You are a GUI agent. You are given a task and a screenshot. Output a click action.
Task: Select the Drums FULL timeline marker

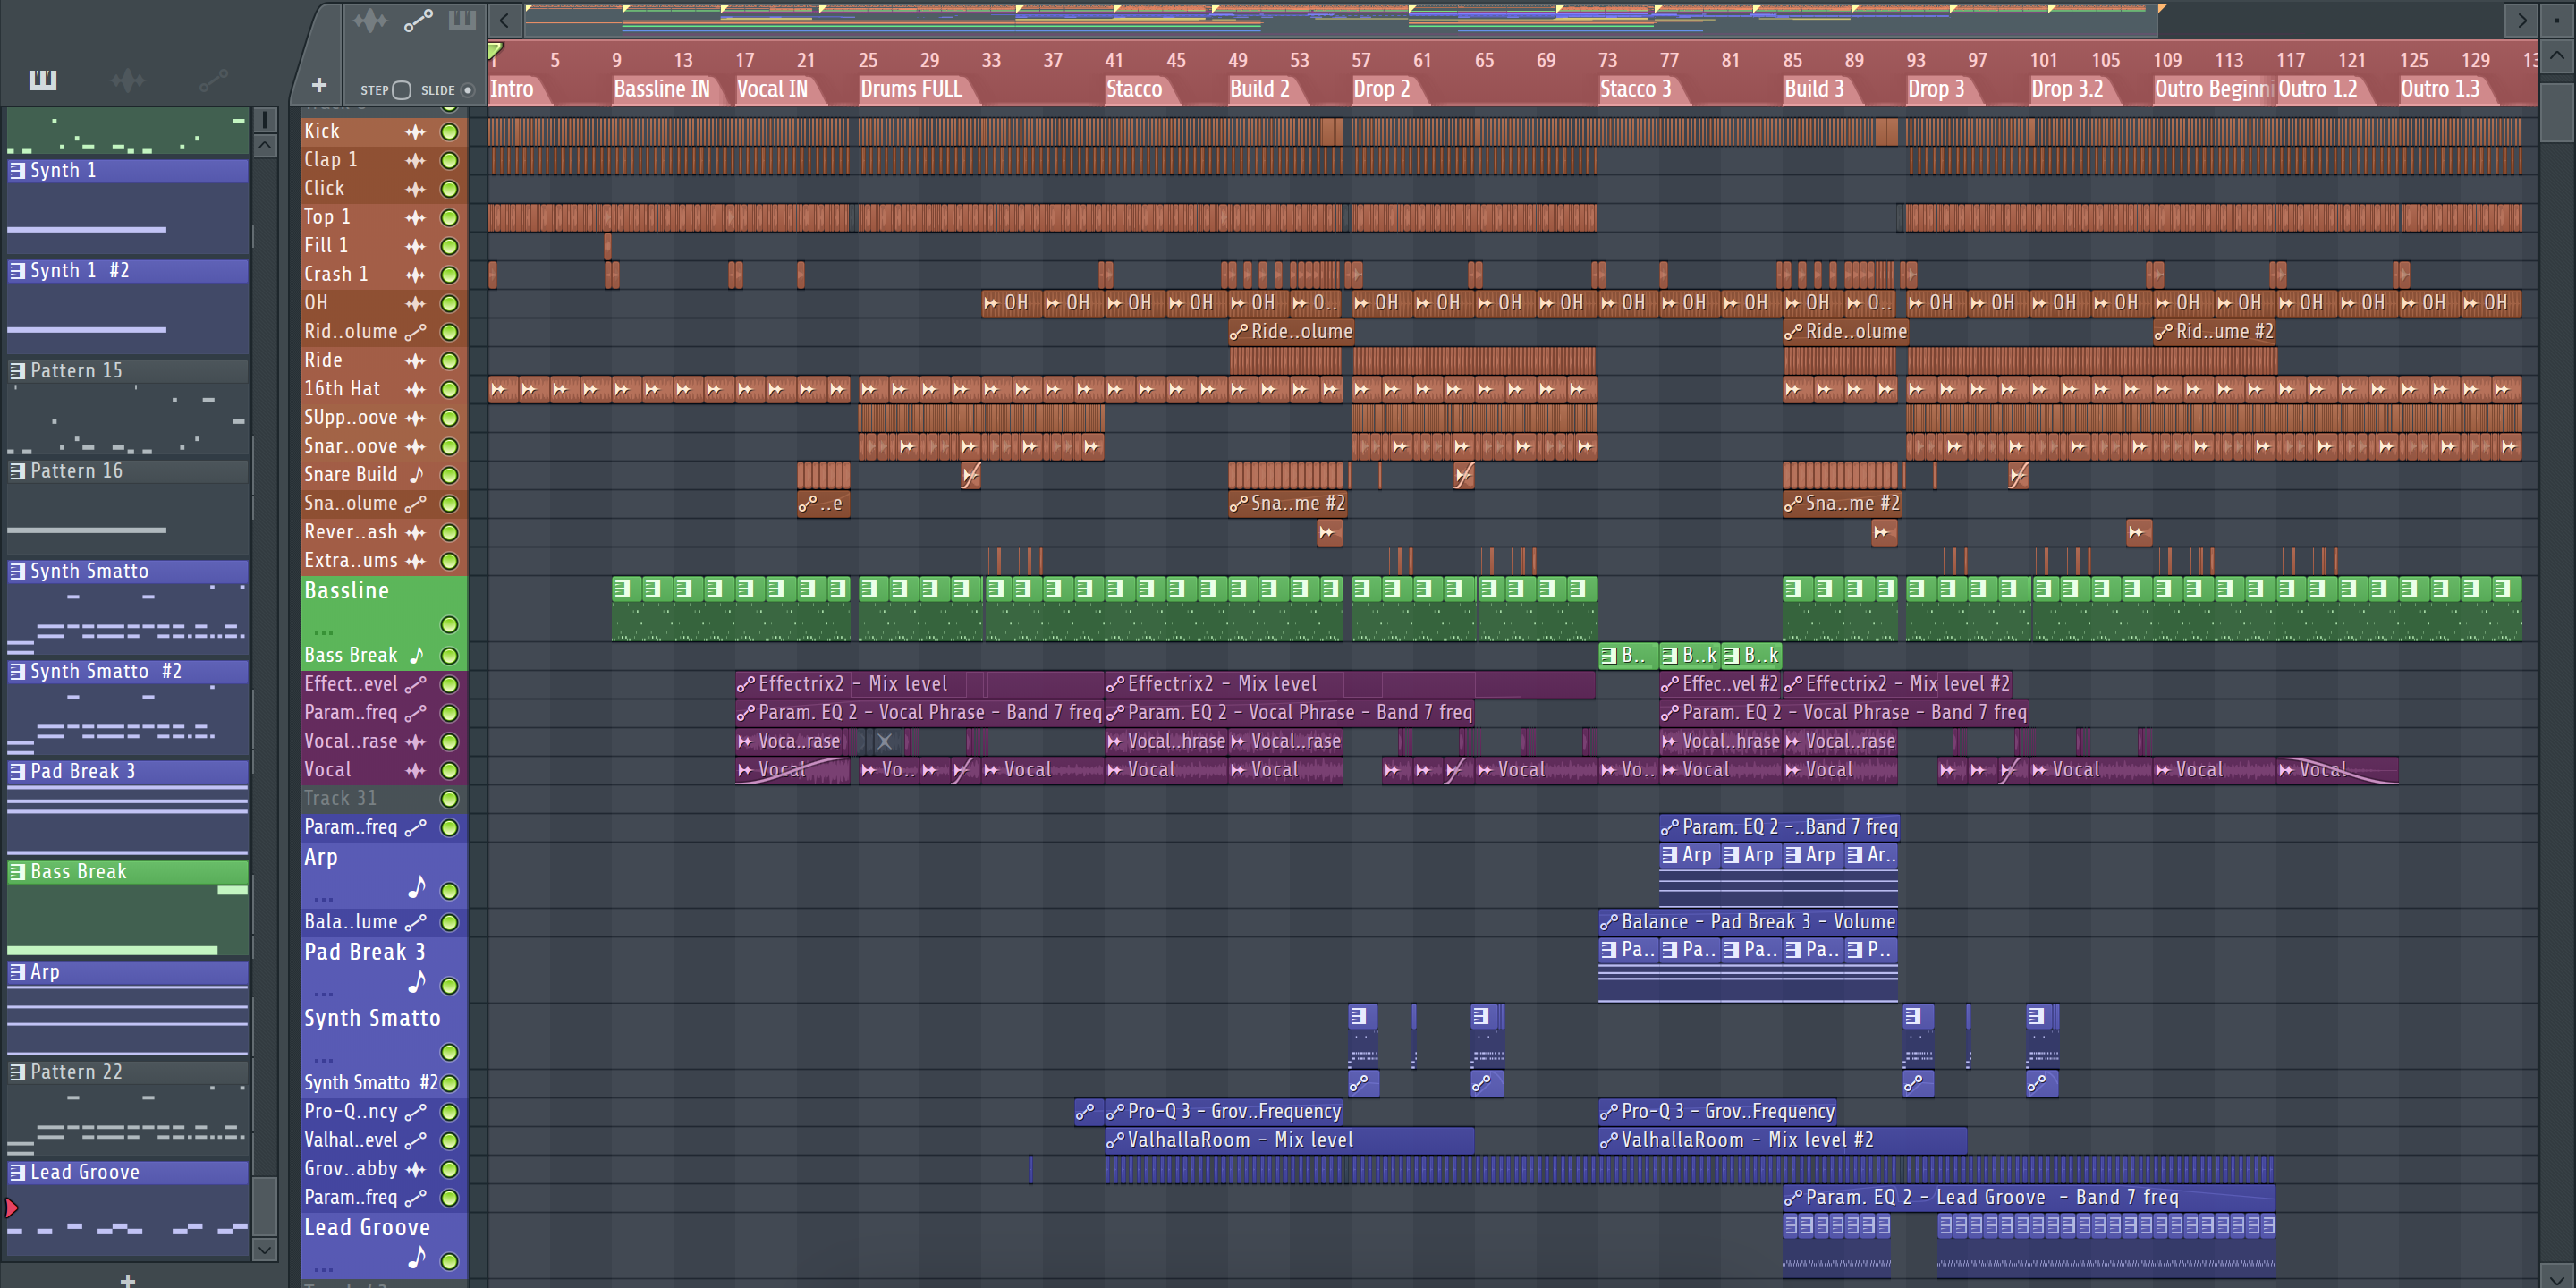pos(910,89)
